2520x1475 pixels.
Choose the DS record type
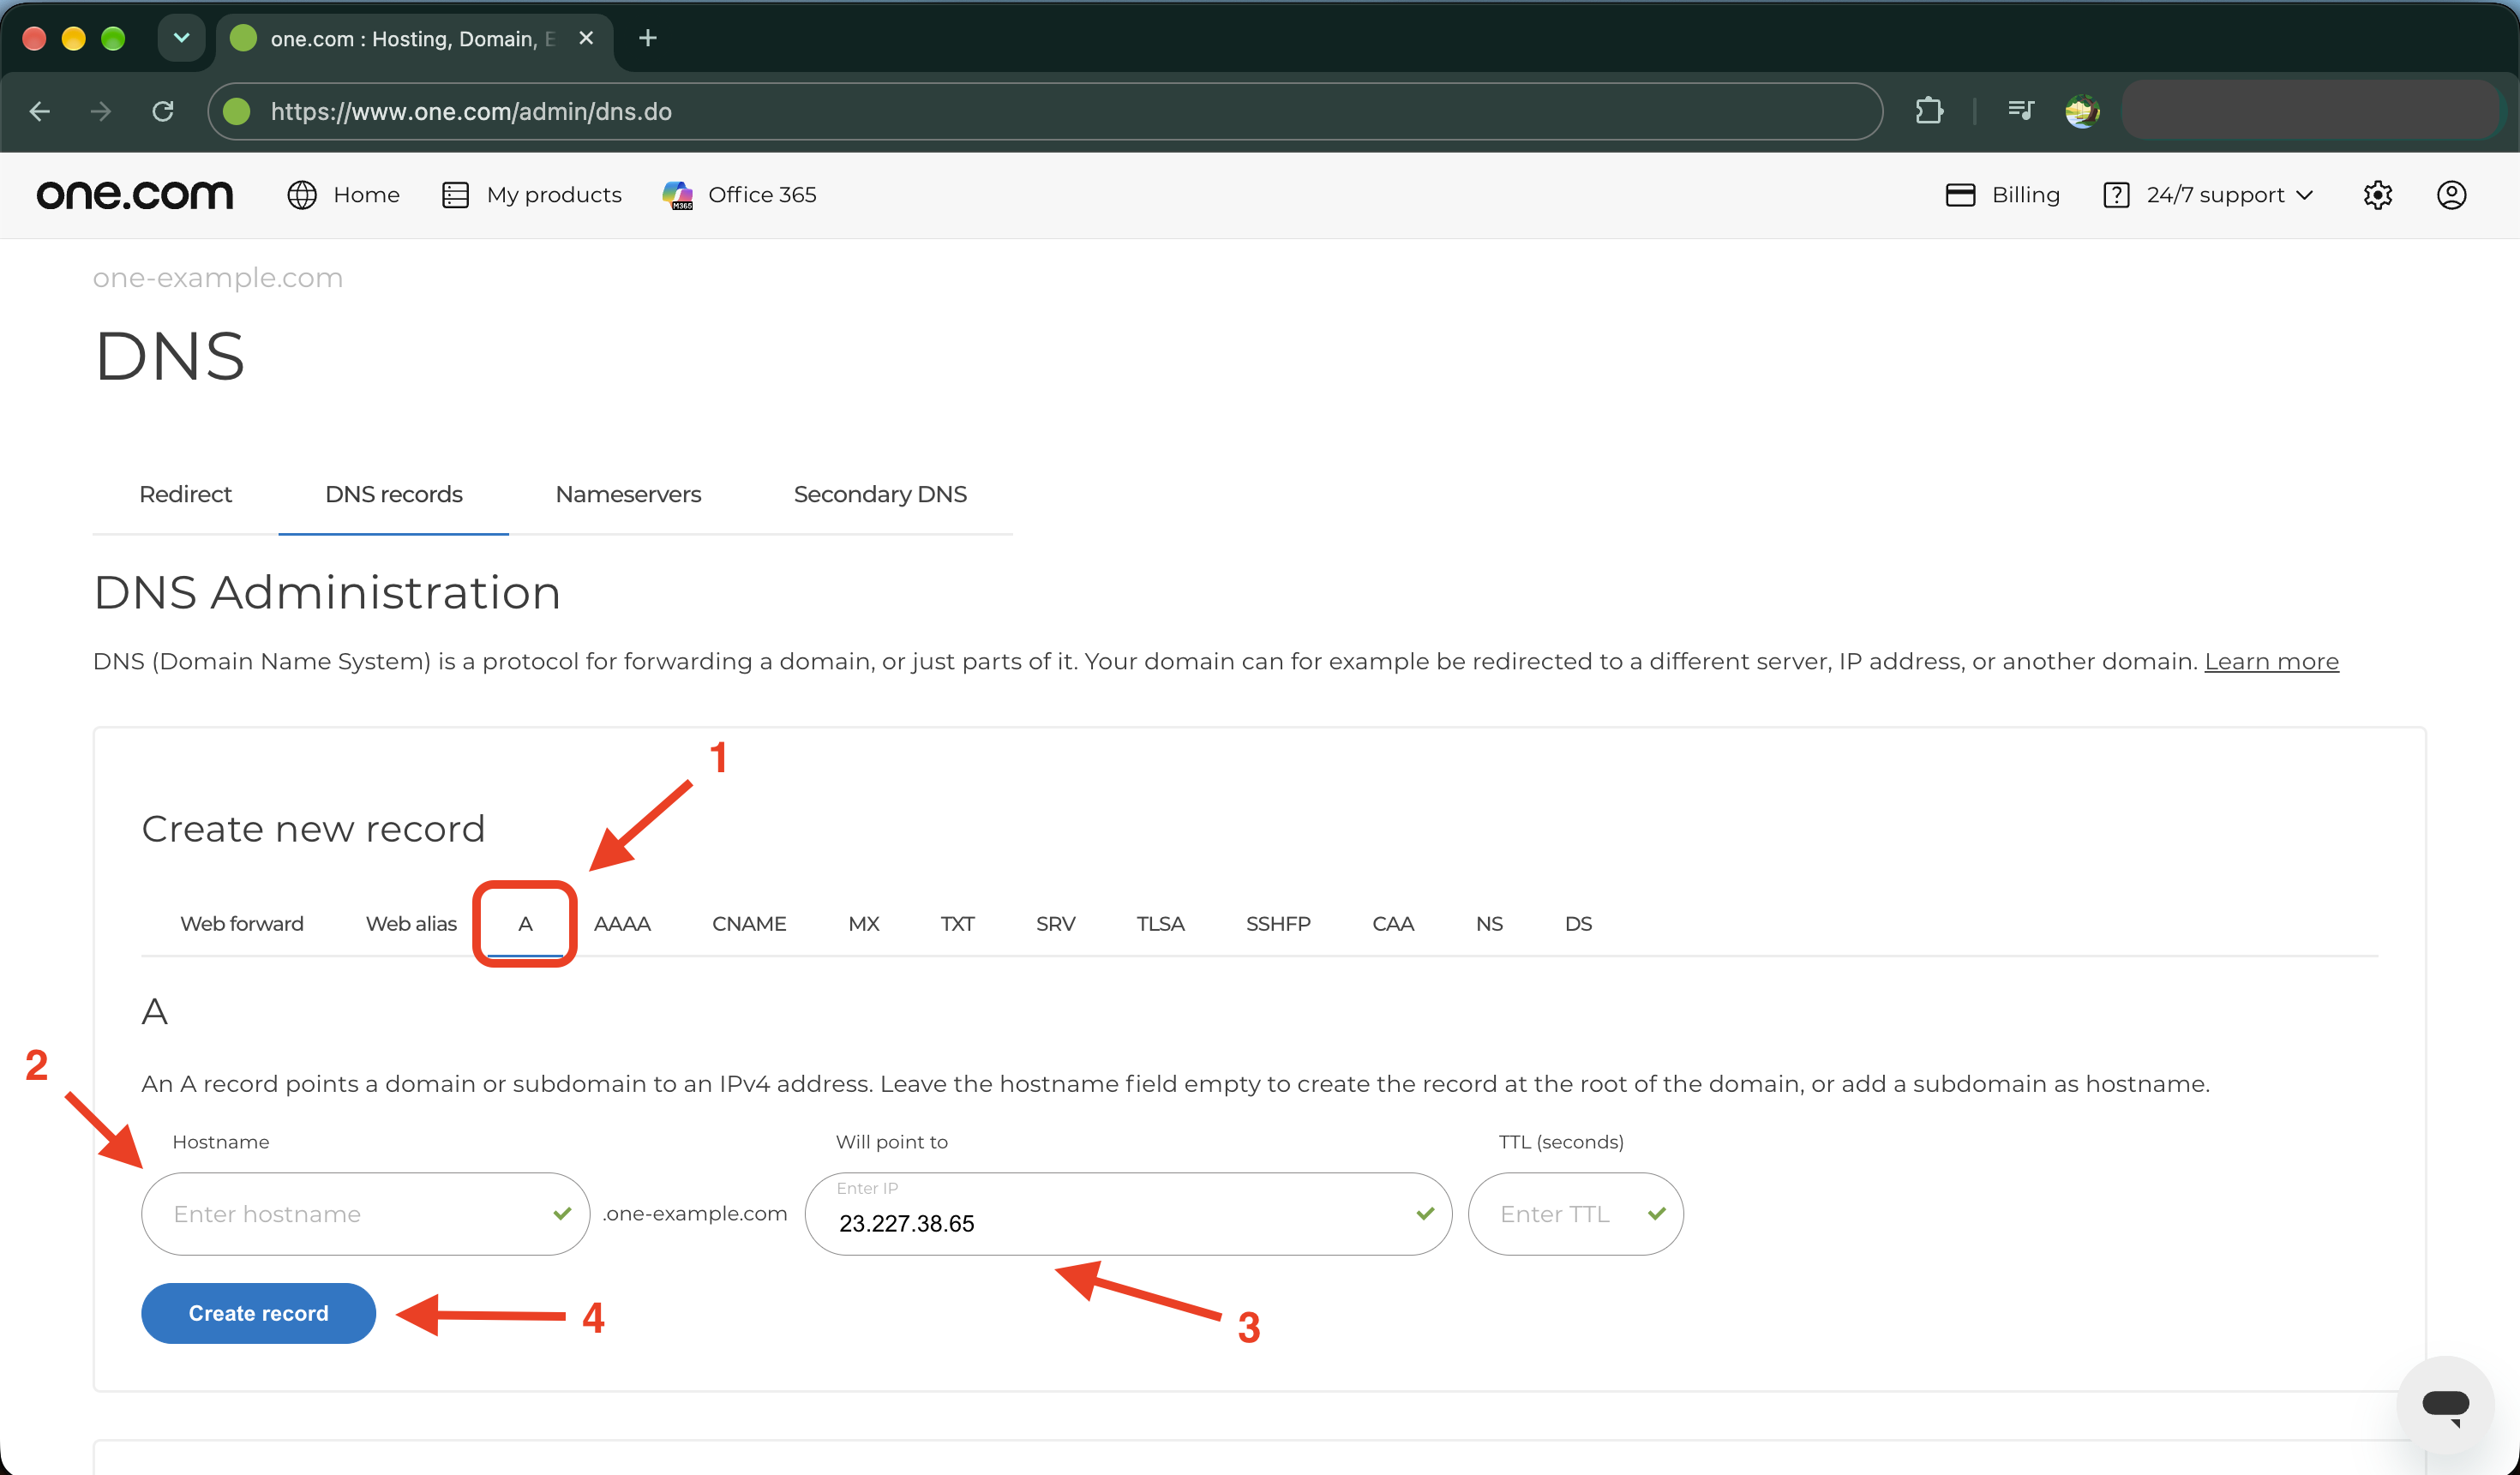(1578, 924)
